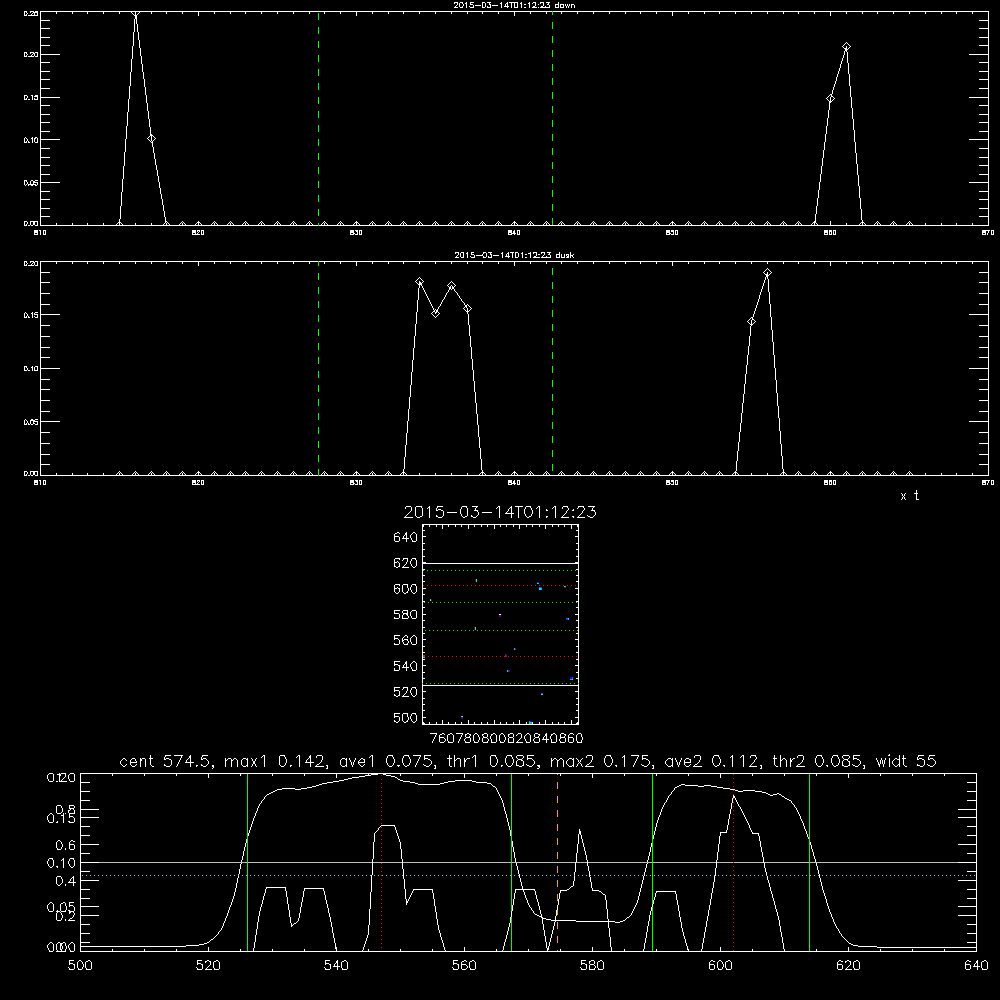Click the '810' tick label under dusk plot
This screenshot has height=1000, width=1000.
point(40,483)
